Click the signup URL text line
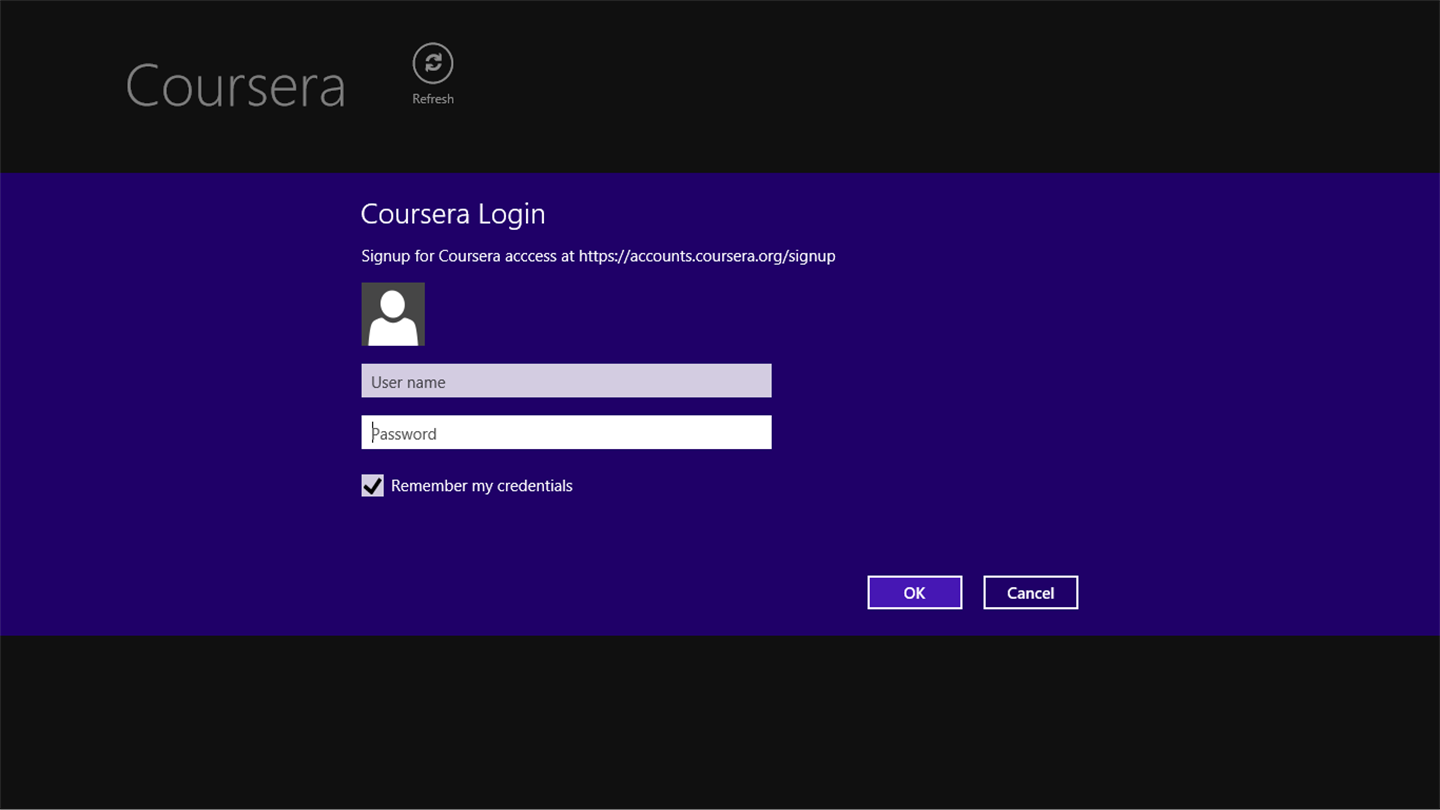The image size is (1440, 810). 598,256
